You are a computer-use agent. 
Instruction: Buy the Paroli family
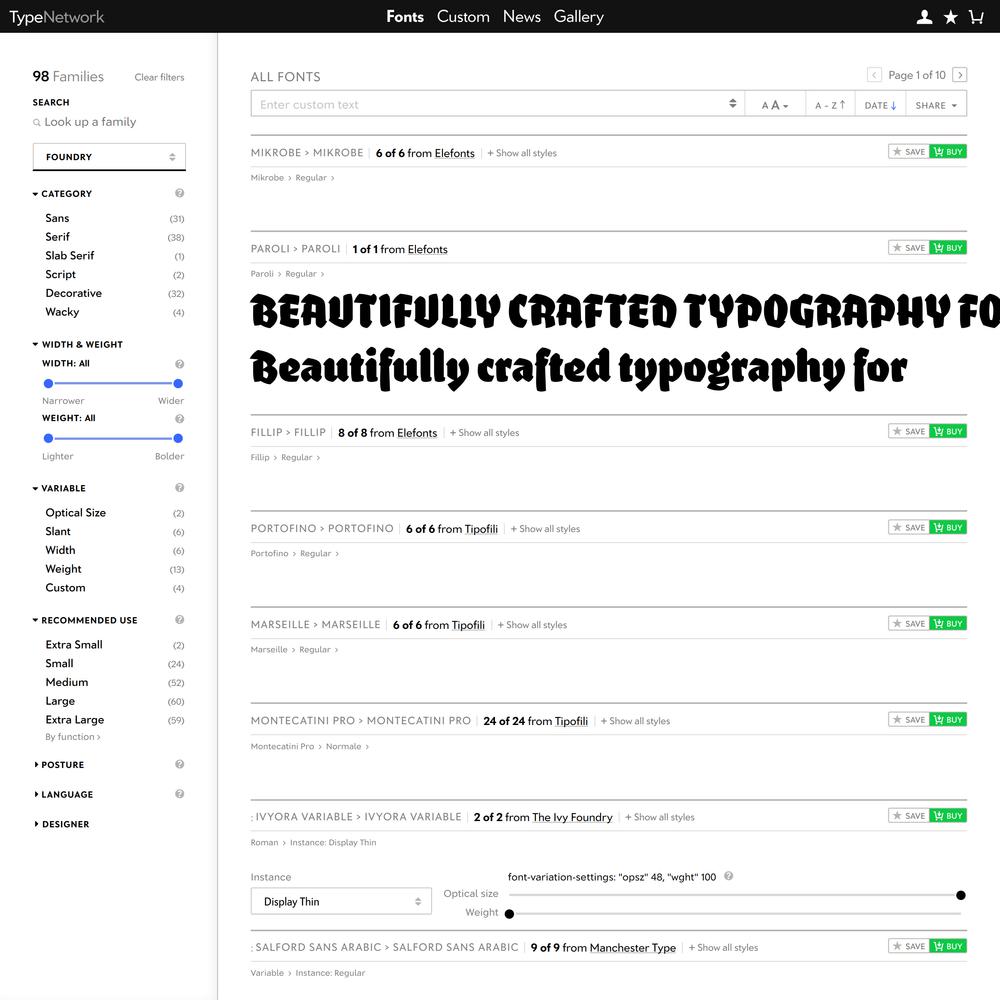pos(948,247)
